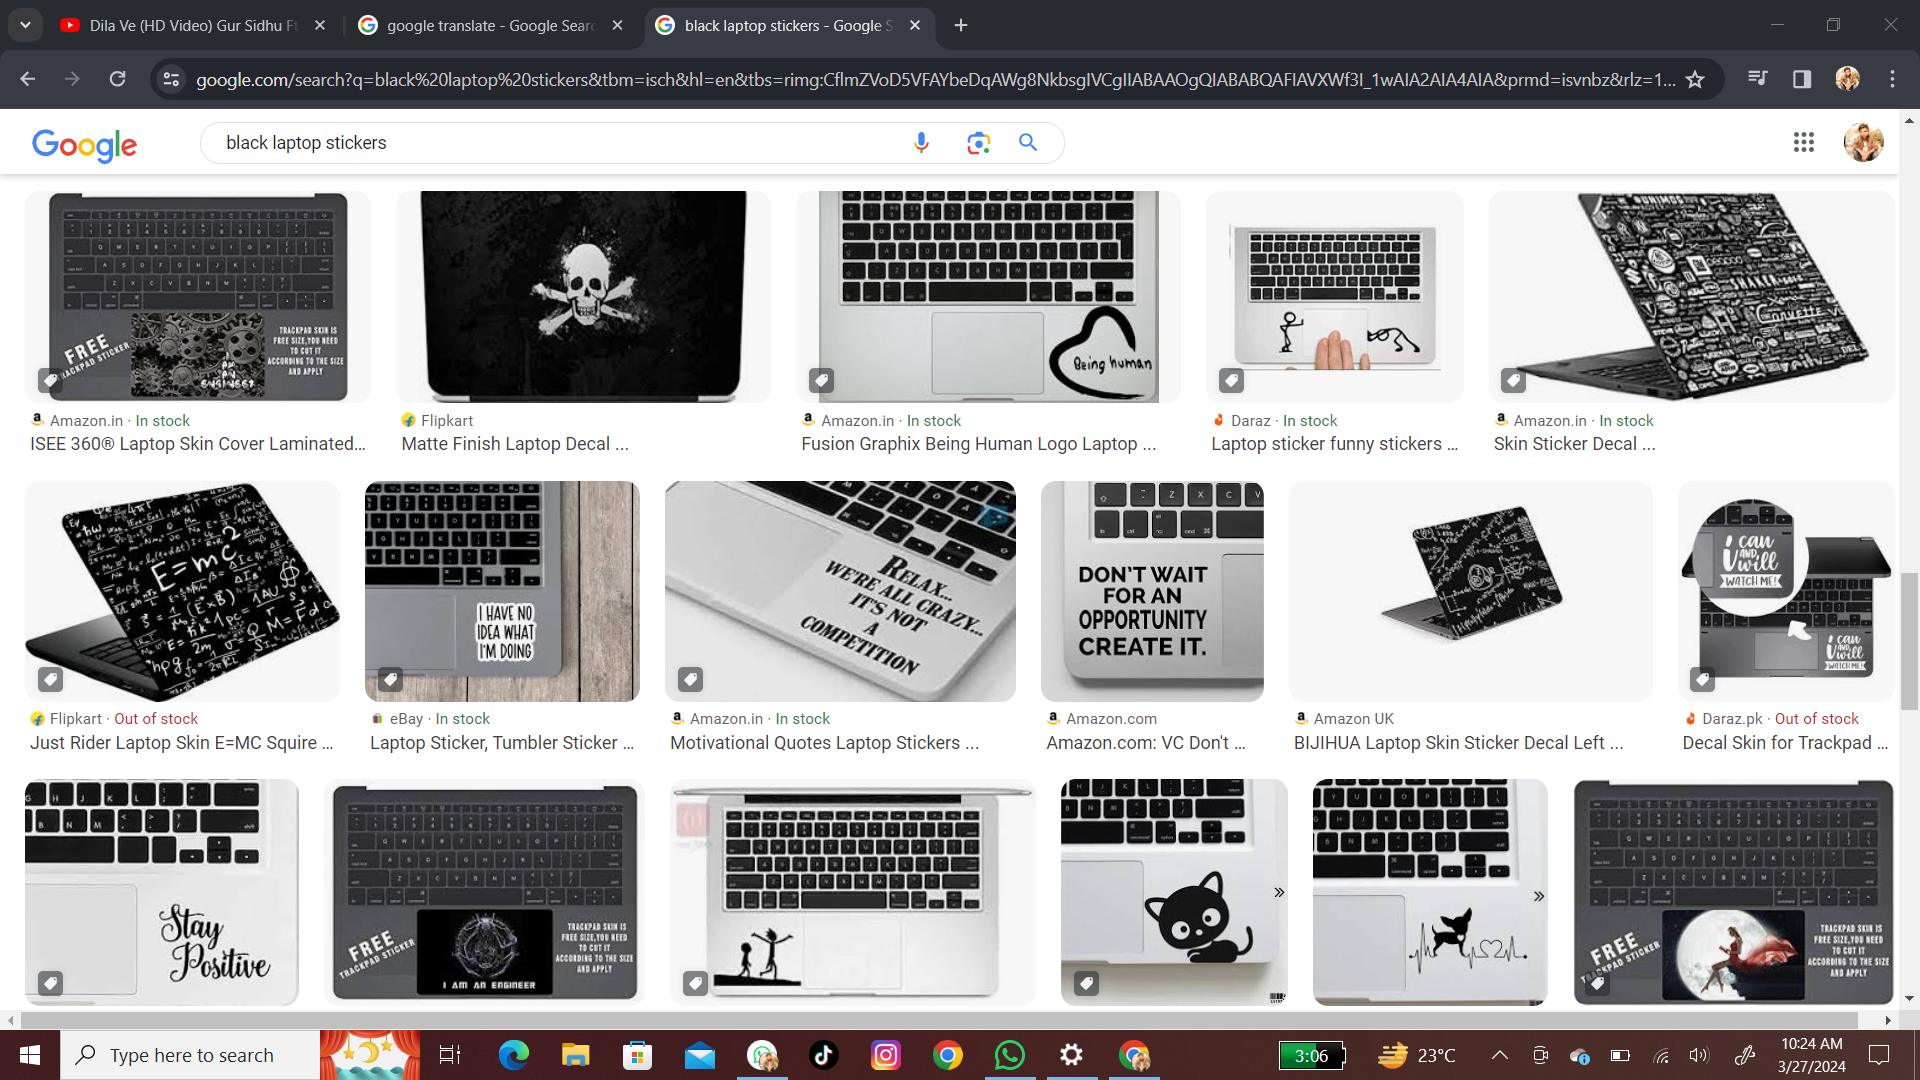Open the Google apps grid

[1803, 143]
